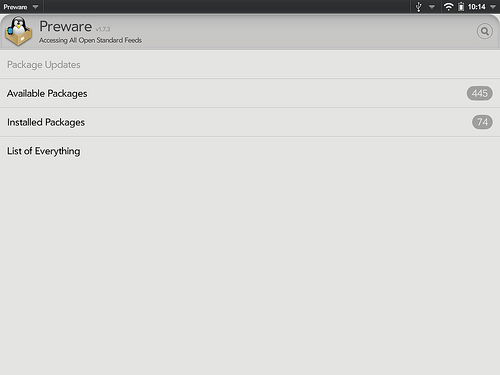The width and height of the screenshot is (500, 375).
Task: Click the v1.7.3 version label
Action: (x=103, y=29)
